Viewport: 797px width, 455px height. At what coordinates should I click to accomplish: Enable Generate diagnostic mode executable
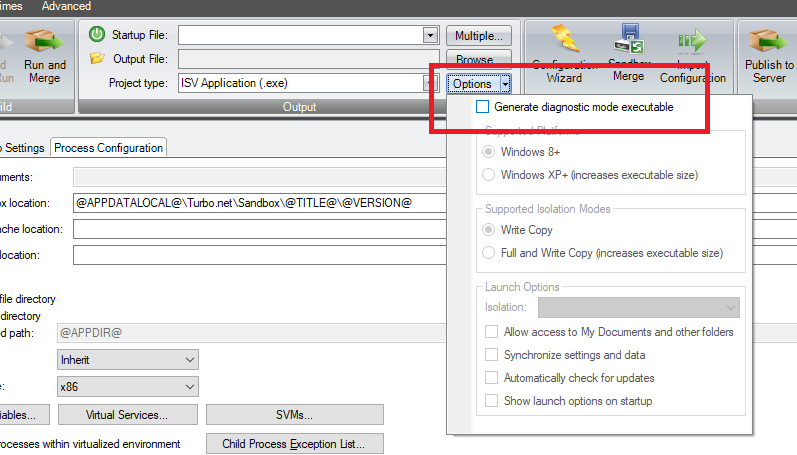pyautogui.click(x=482, y=107)
